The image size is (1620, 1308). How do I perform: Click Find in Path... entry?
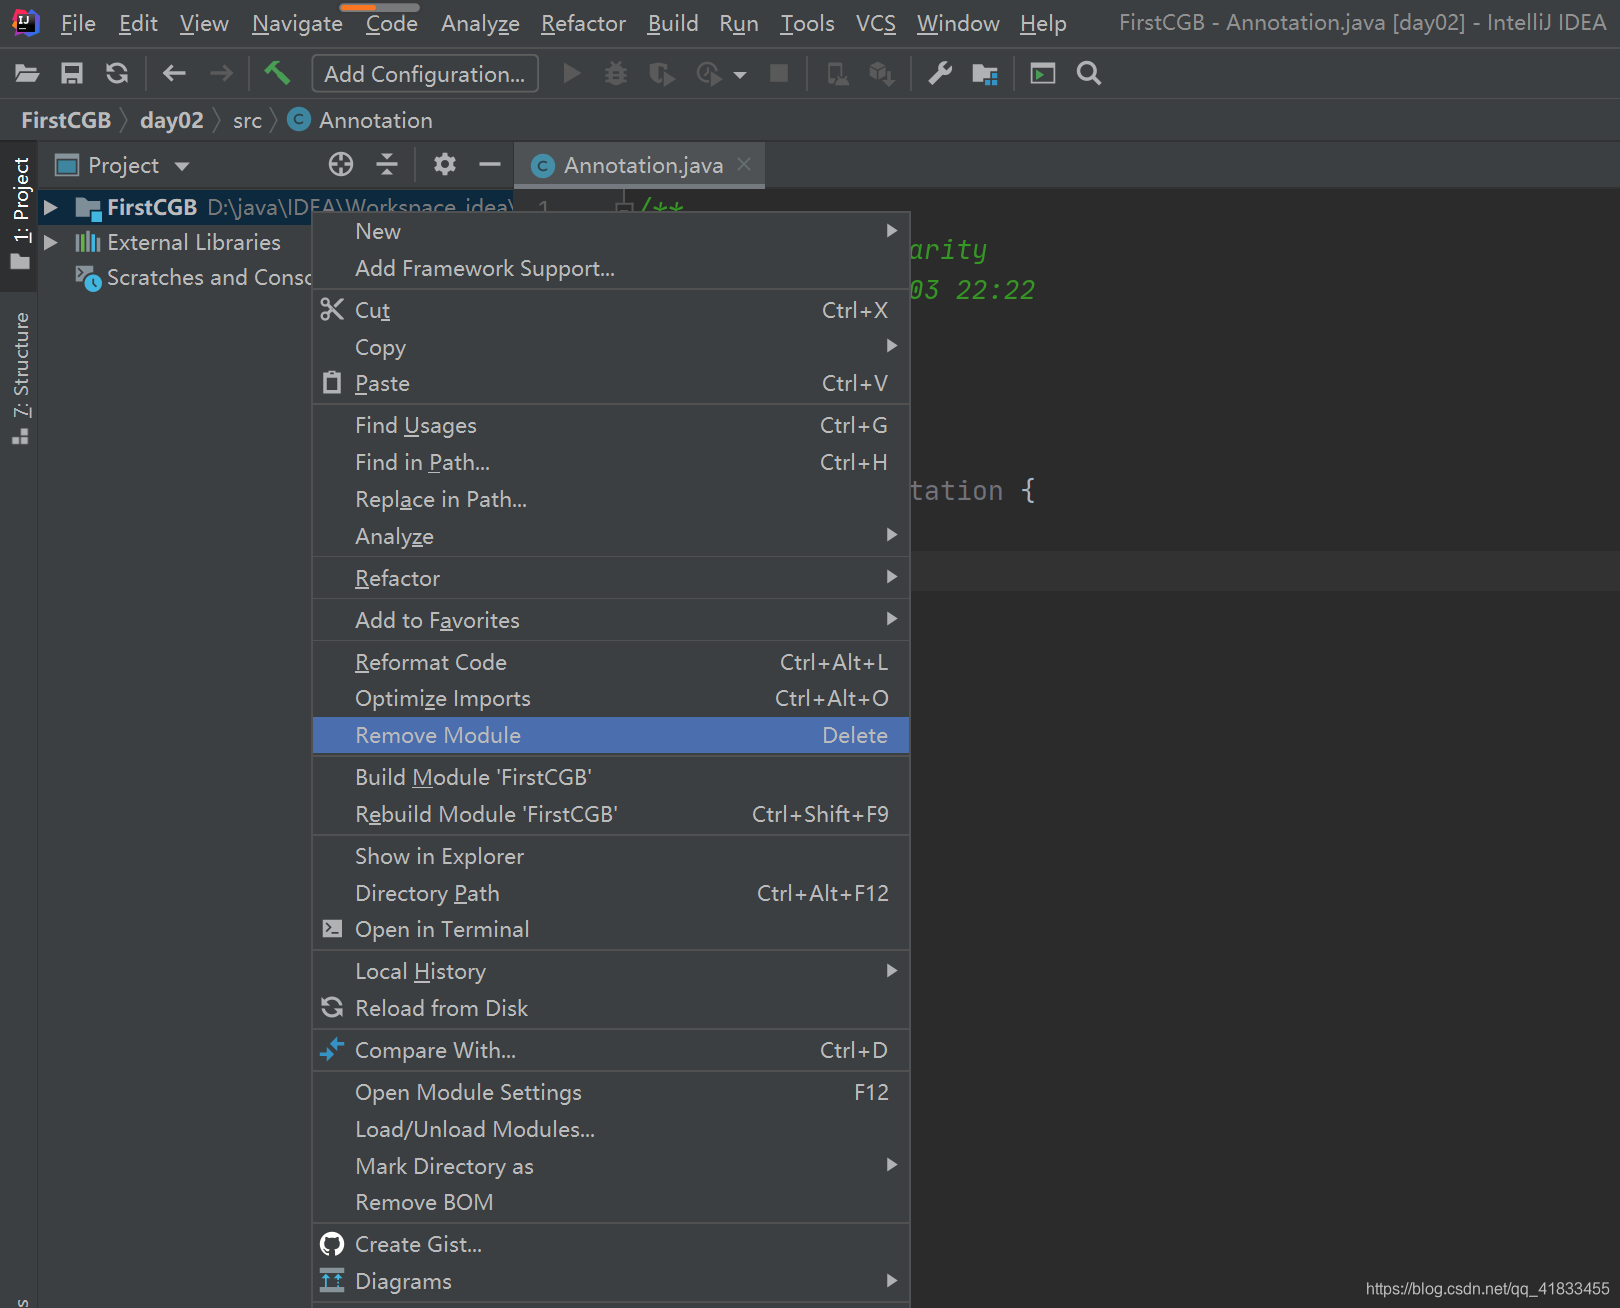point(610,462)
